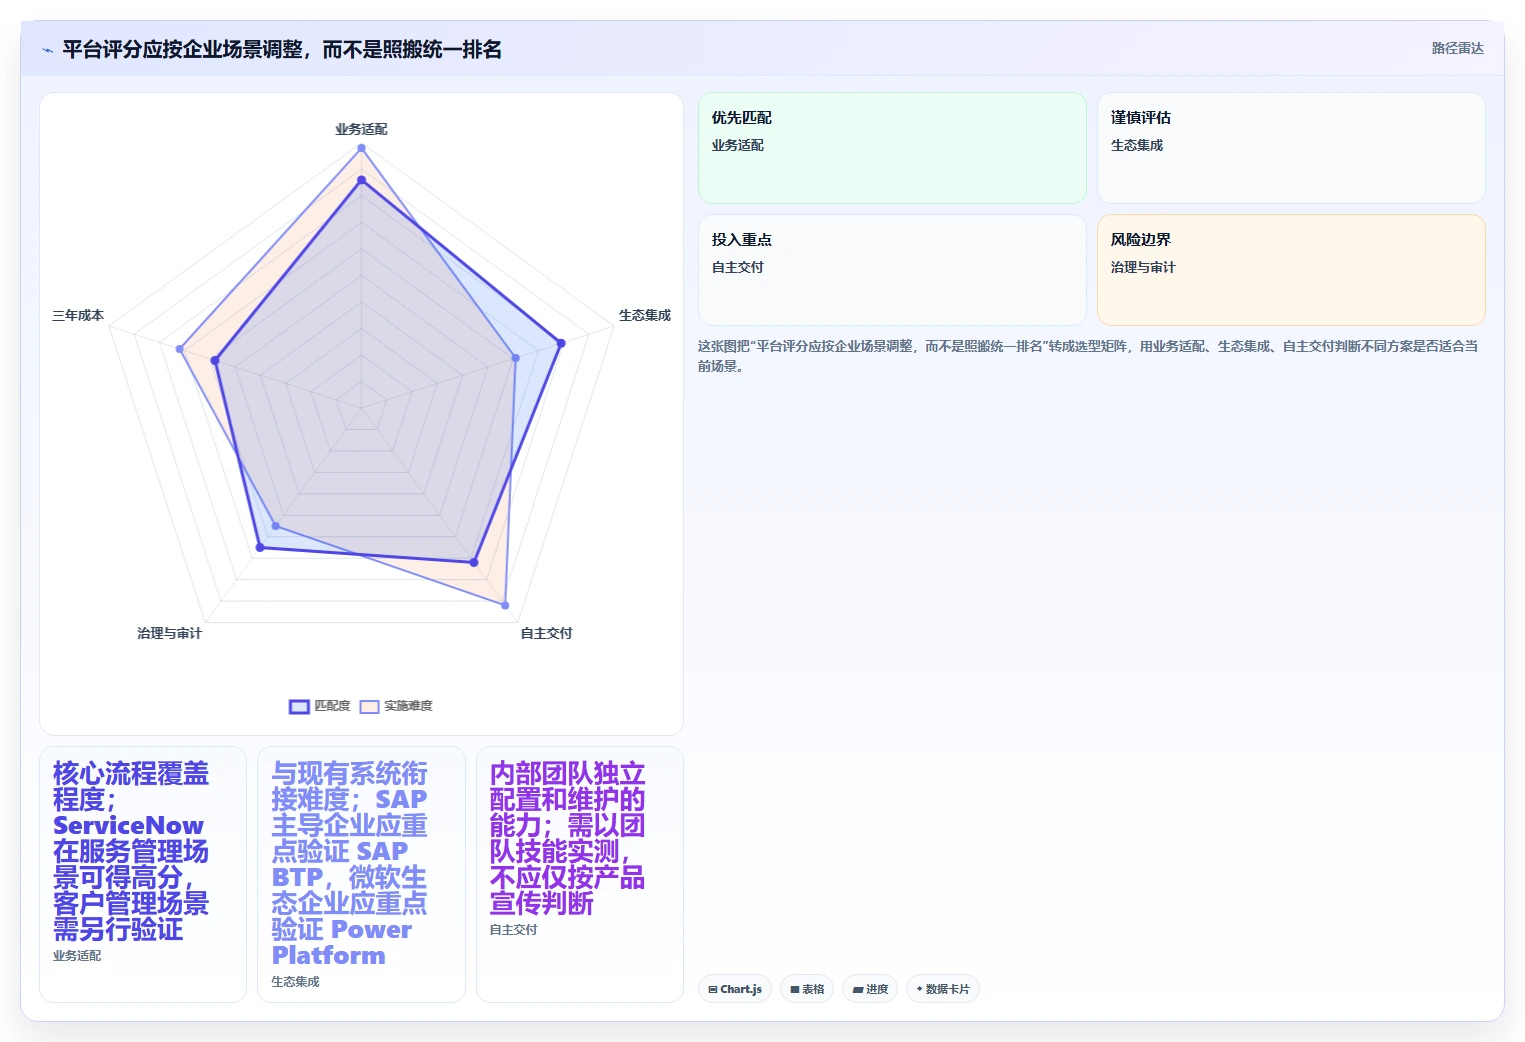
Task: Open the 风险边界 card
Action: [x=1291, y=270]
